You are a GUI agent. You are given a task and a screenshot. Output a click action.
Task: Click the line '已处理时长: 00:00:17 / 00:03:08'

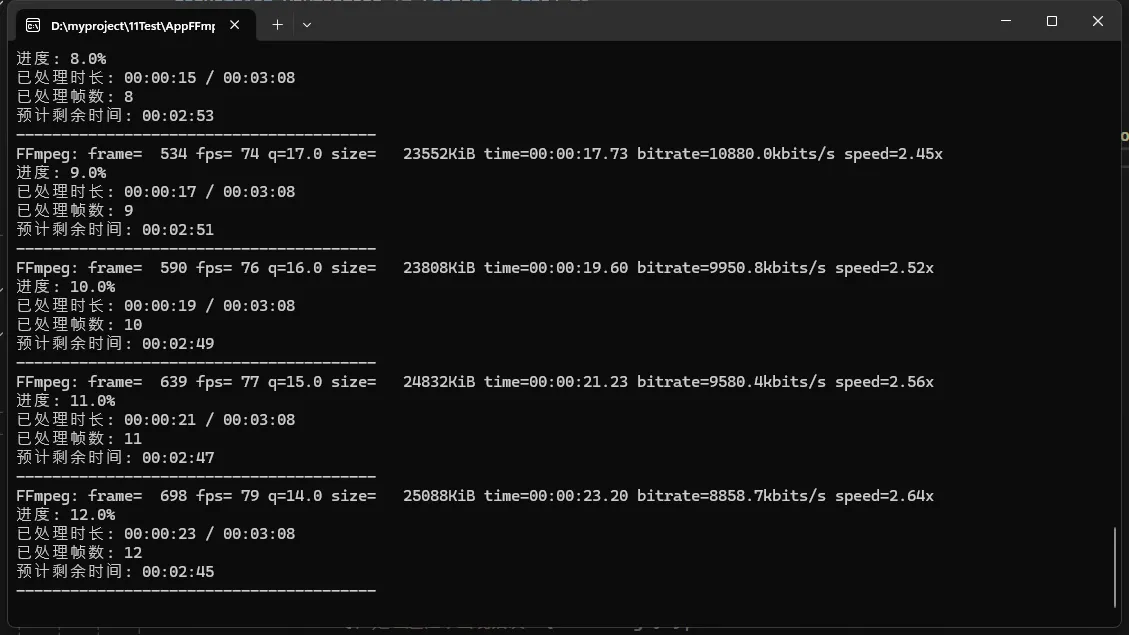point(156,192)
